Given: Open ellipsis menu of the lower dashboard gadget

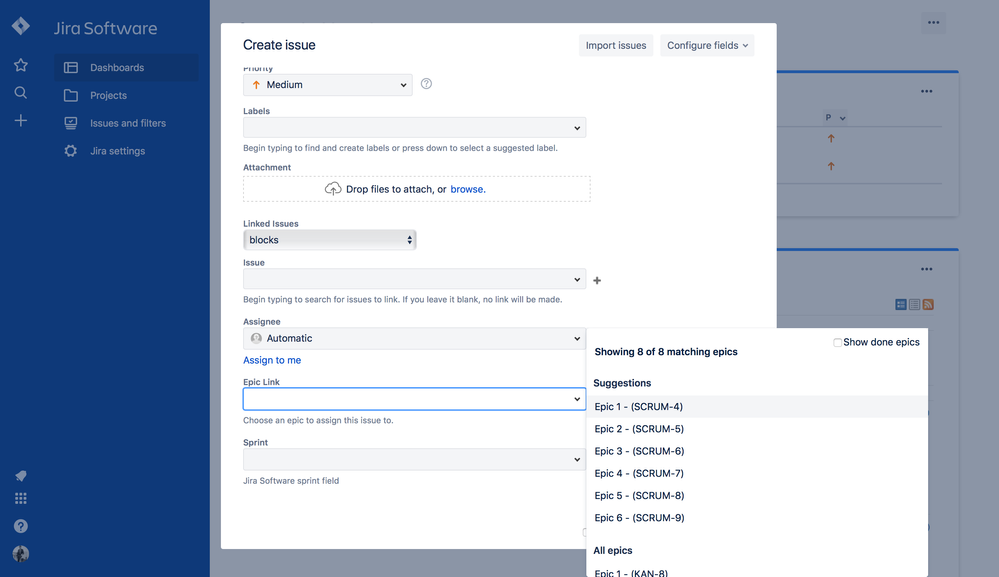Looking at the screenshot, I should click(x=926, y=269).
